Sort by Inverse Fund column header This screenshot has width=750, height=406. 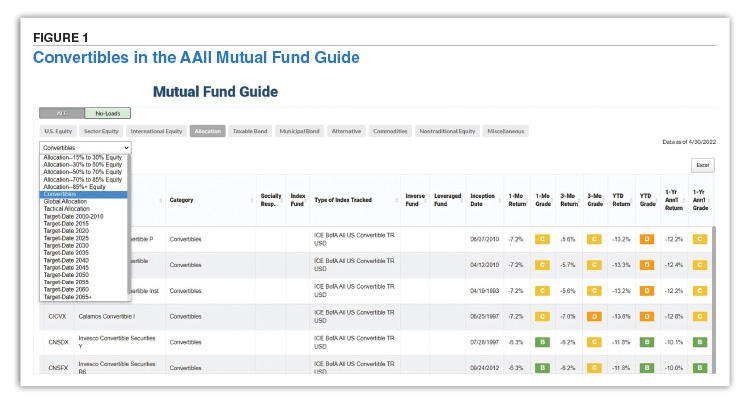coord(415,200)
